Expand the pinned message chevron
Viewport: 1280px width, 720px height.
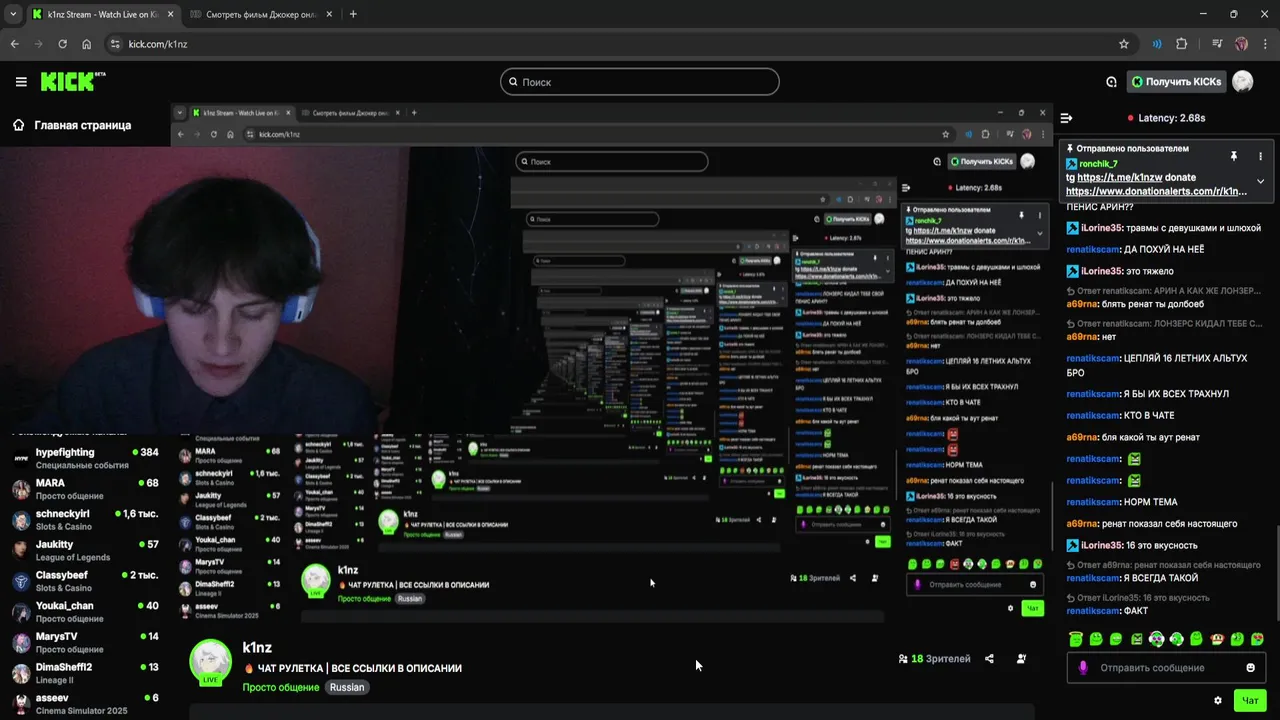coord(1260,181)
